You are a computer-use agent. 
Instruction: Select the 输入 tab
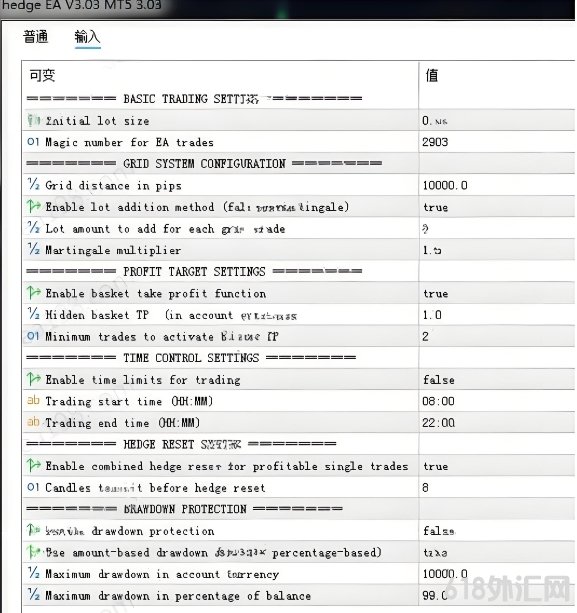point(88,37)
